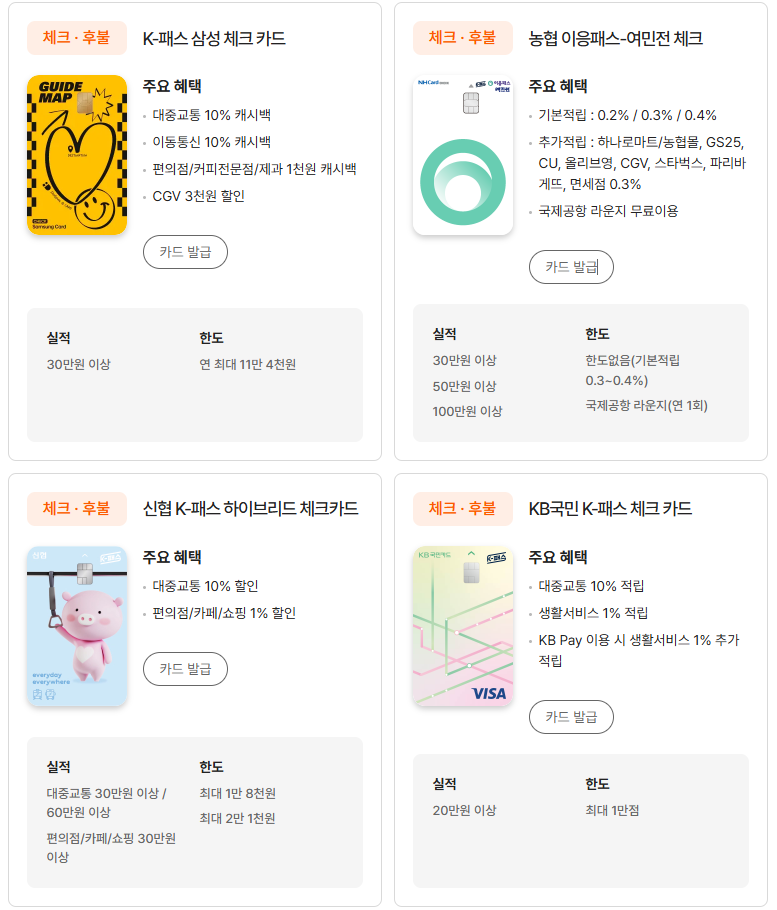Open the KB국민 K-패스 체크 카드 title
This screenshot has width=777, height=910.
click(610, 509)
